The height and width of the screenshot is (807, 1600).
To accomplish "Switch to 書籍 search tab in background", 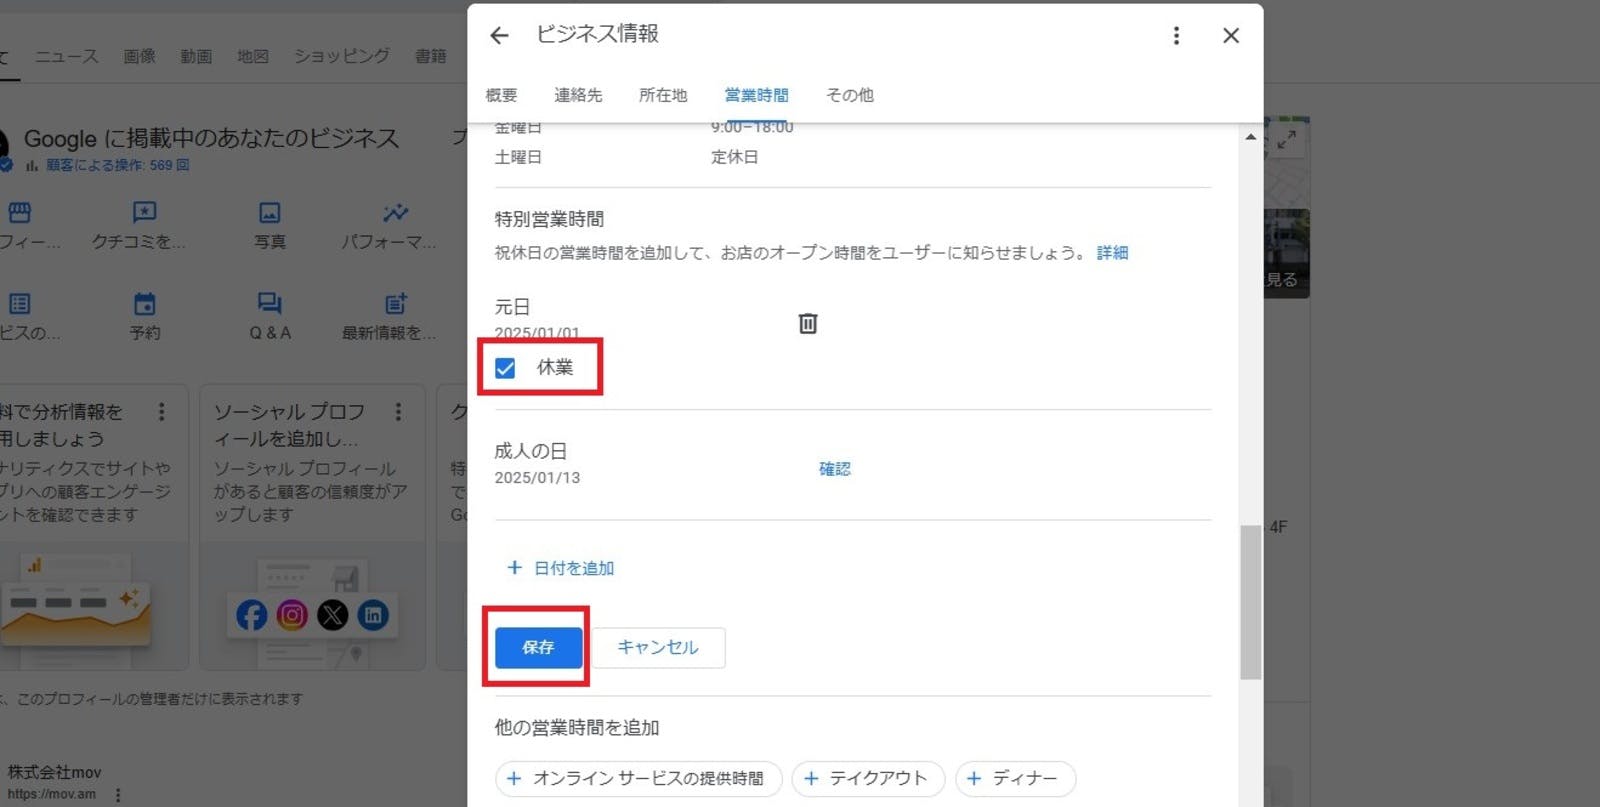I will pos(431,56).
